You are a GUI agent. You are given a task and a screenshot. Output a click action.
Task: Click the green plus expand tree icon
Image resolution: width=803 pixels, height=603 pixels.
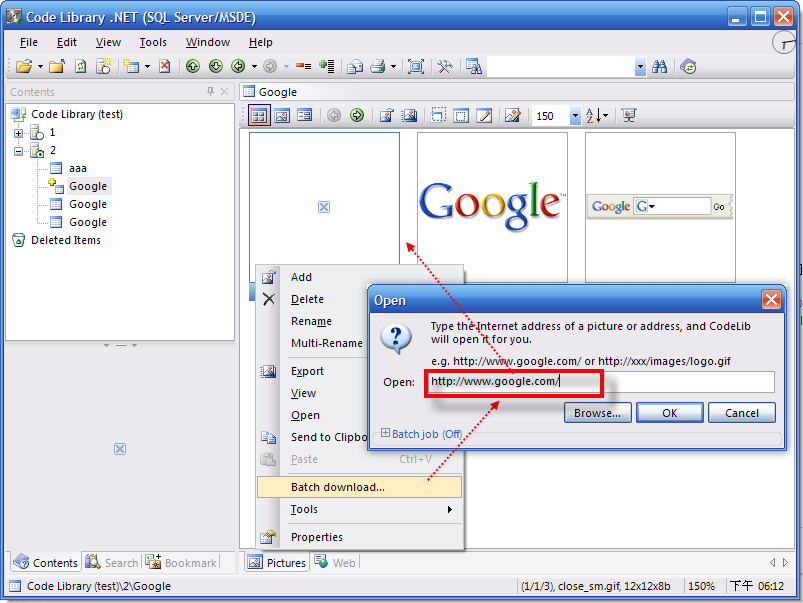(x=326, y=67)
